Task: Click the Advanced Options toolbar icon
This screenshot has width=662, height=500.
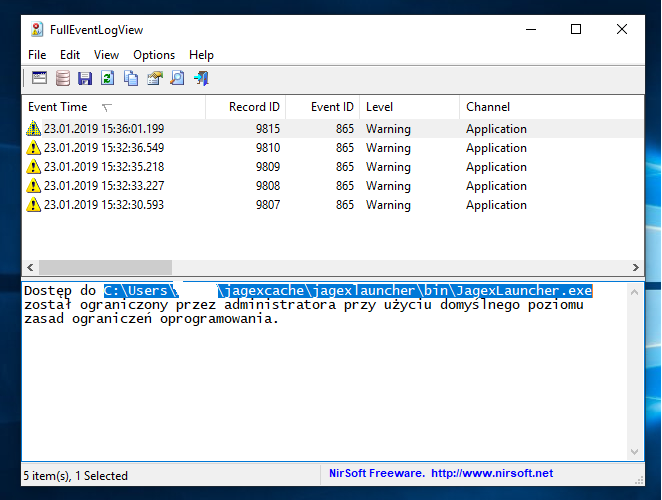Action: 40,78
